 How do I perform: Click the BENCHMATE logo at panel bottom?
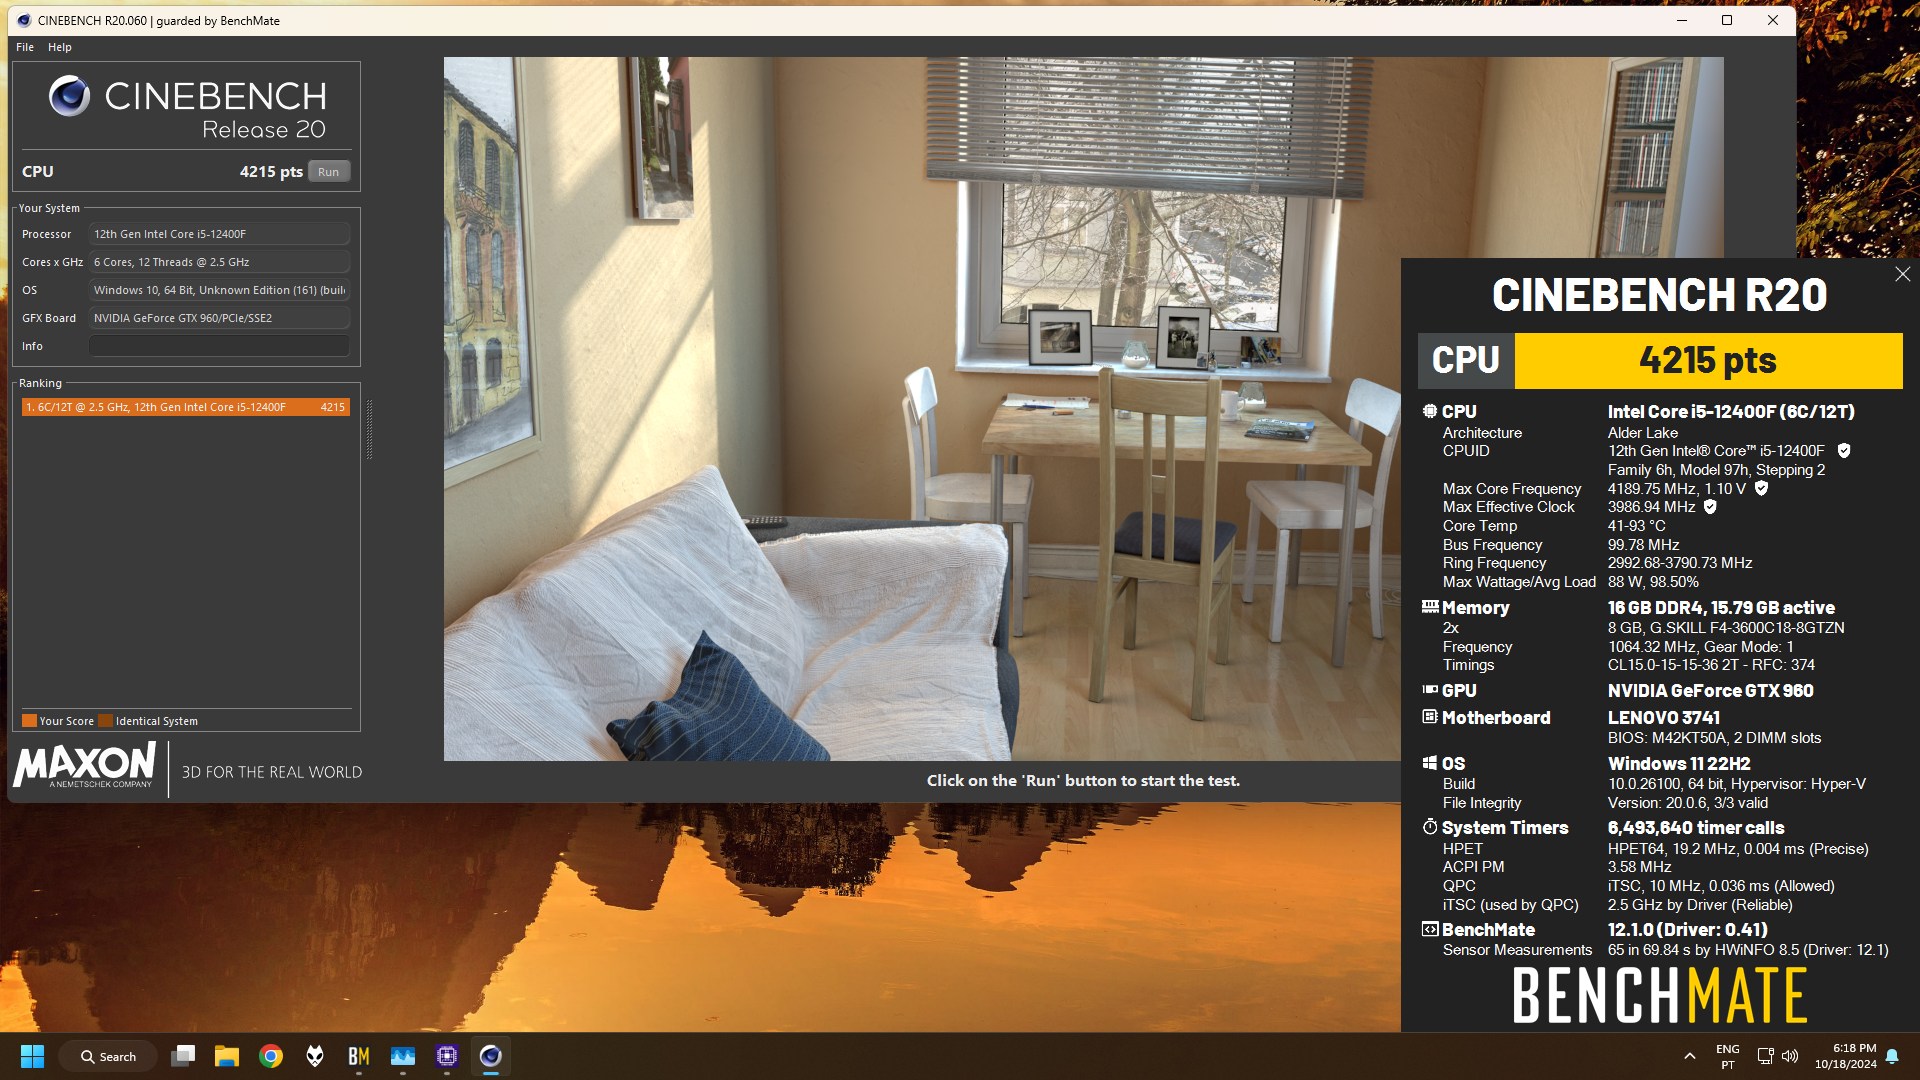1659,995
